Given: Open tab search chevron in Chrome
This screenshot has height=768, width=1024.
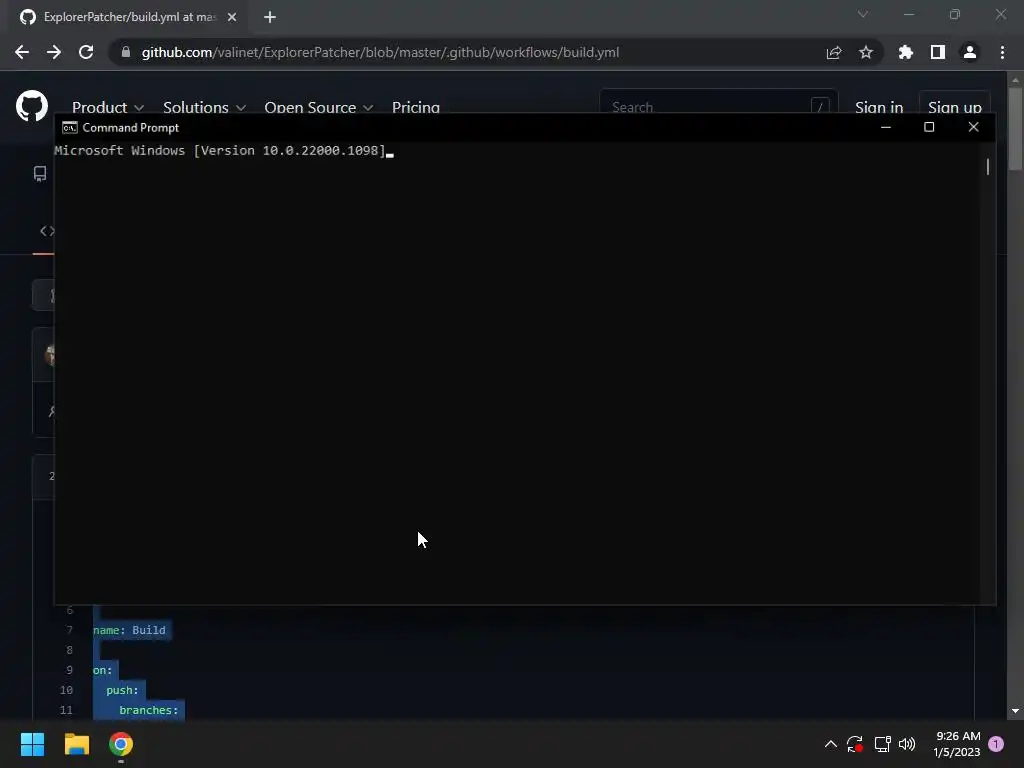Looking at the screenshot, I should point(863,14).
